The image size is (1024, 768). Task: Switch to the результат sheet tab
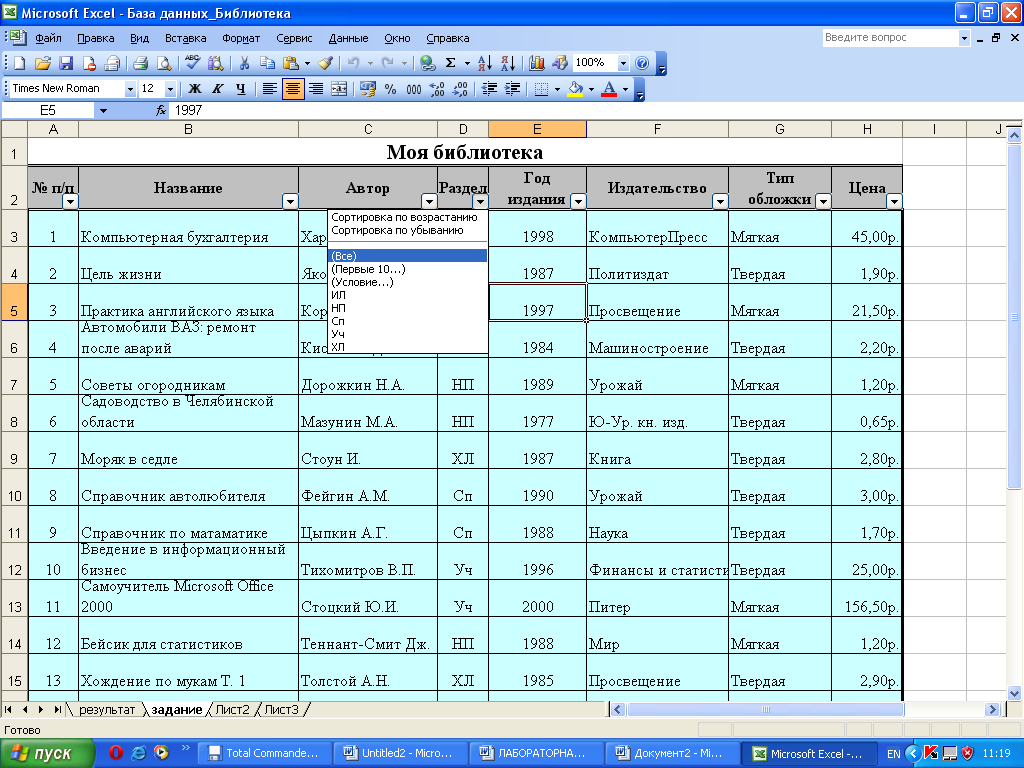pyautogui.click(x=107, y=709)
